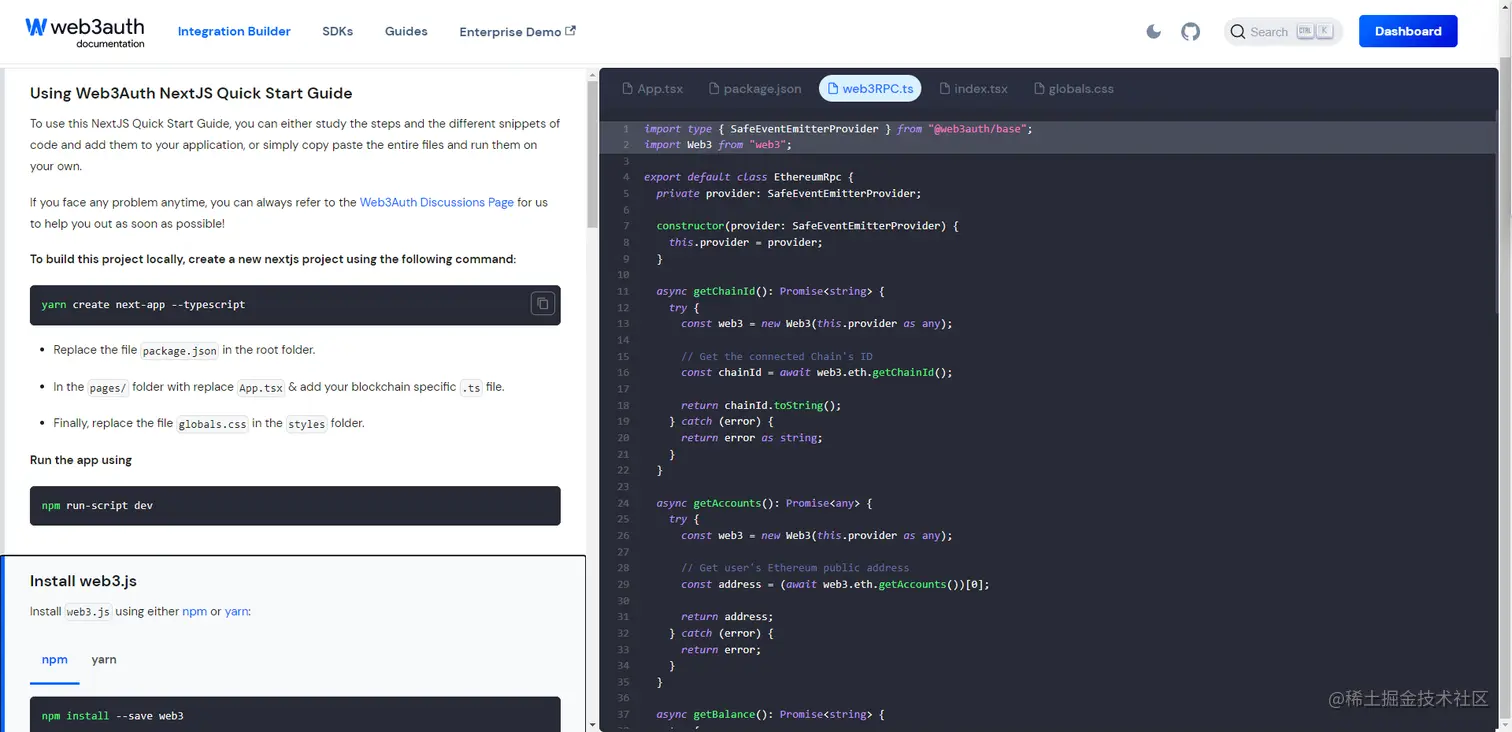This screenshot has height=732, width=1512.
Task: Click the Search input field
Action: pyautogui.click(x=1283, y=32)
